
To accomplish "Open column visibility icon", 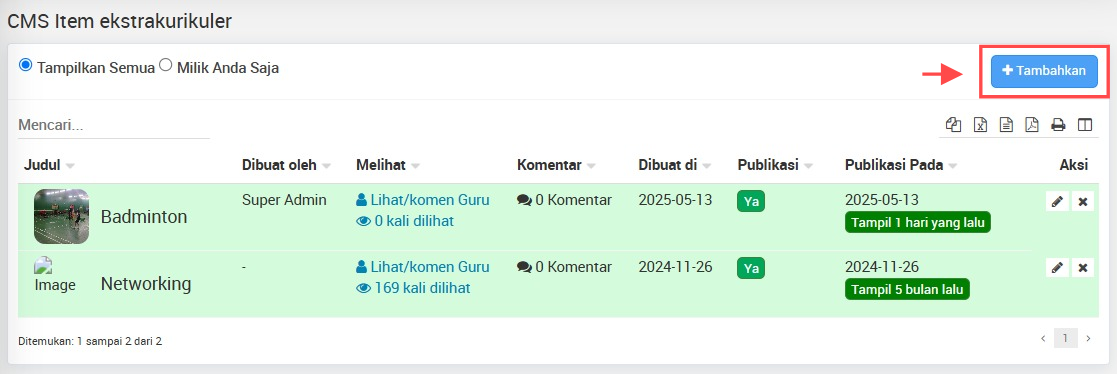I will pos(1084,125).
